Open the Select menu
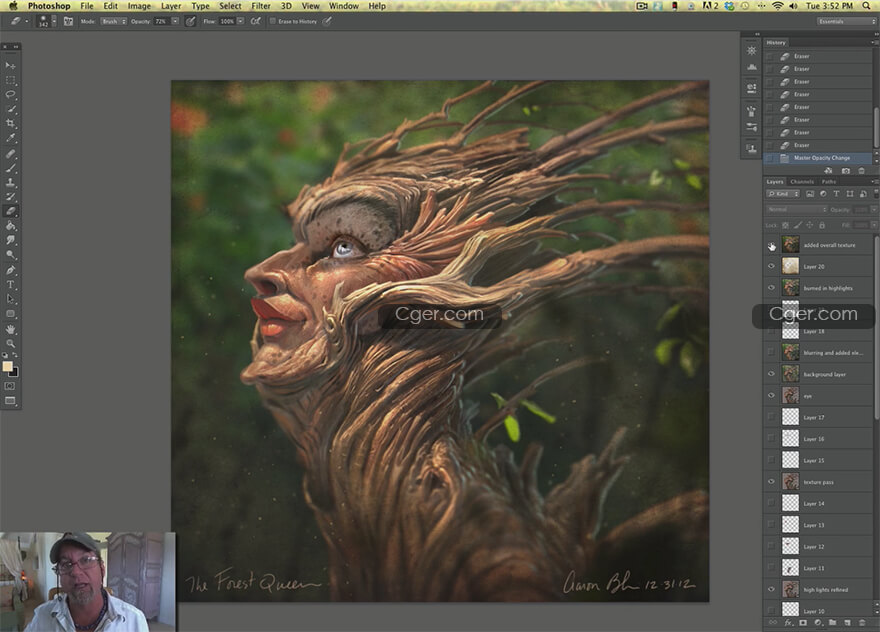880x632 pixels. point(230,6)
